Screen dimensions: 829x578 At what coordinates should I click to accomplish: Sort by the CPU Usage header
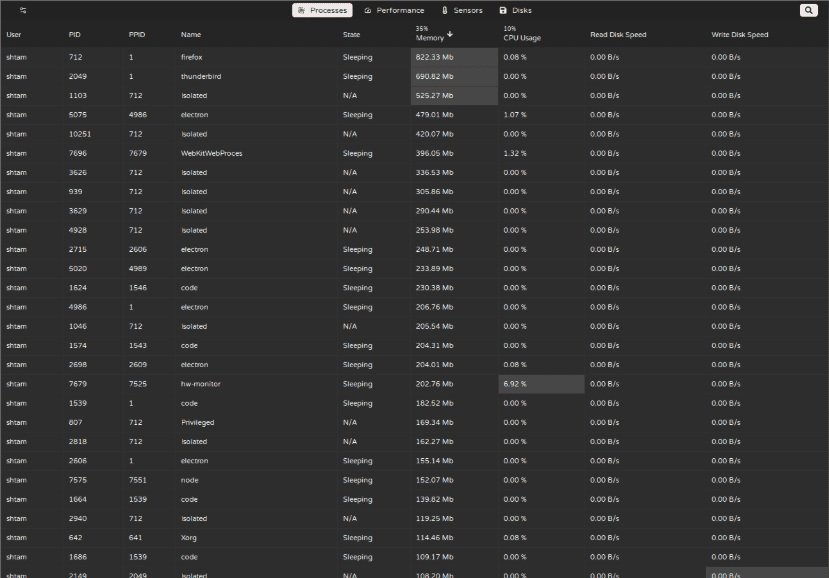point(522,38)
